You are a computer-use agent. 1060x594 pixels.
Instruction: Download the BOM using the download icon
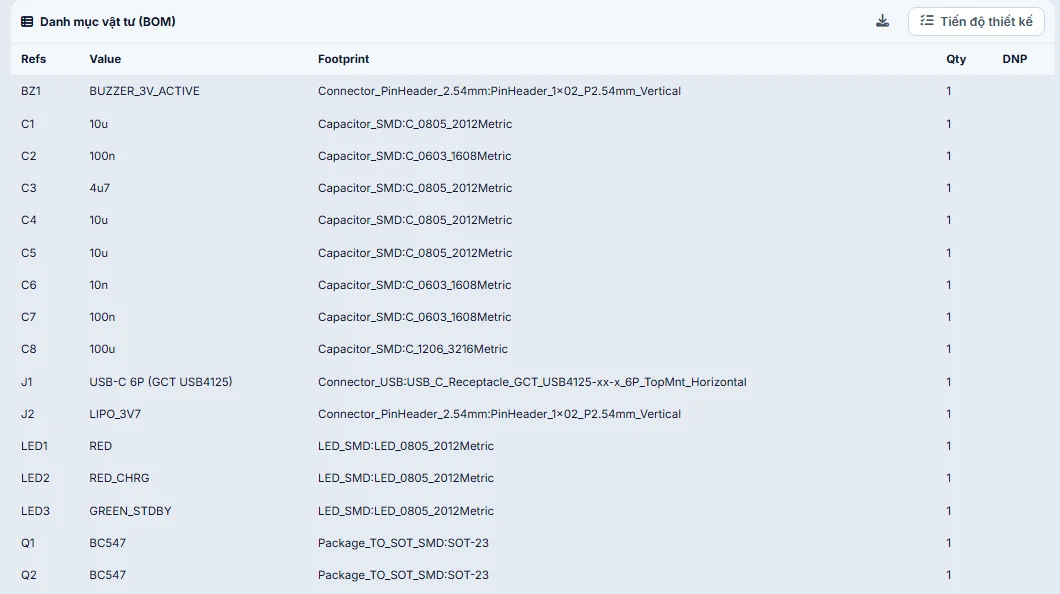point(882,21)
